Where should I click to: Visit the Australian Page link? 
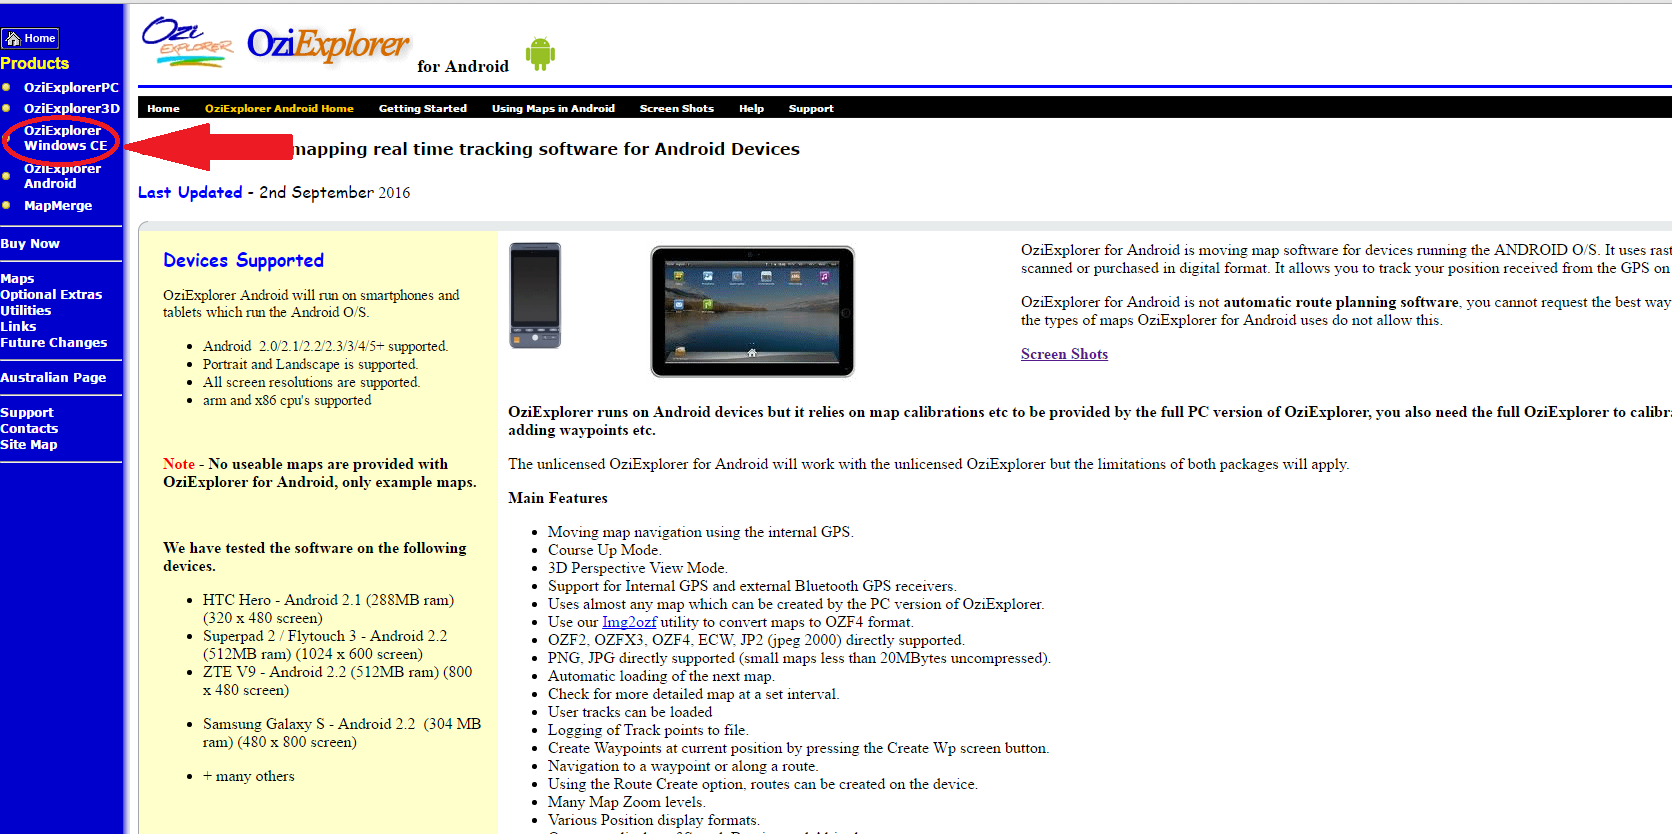click(x=53, y=377)
